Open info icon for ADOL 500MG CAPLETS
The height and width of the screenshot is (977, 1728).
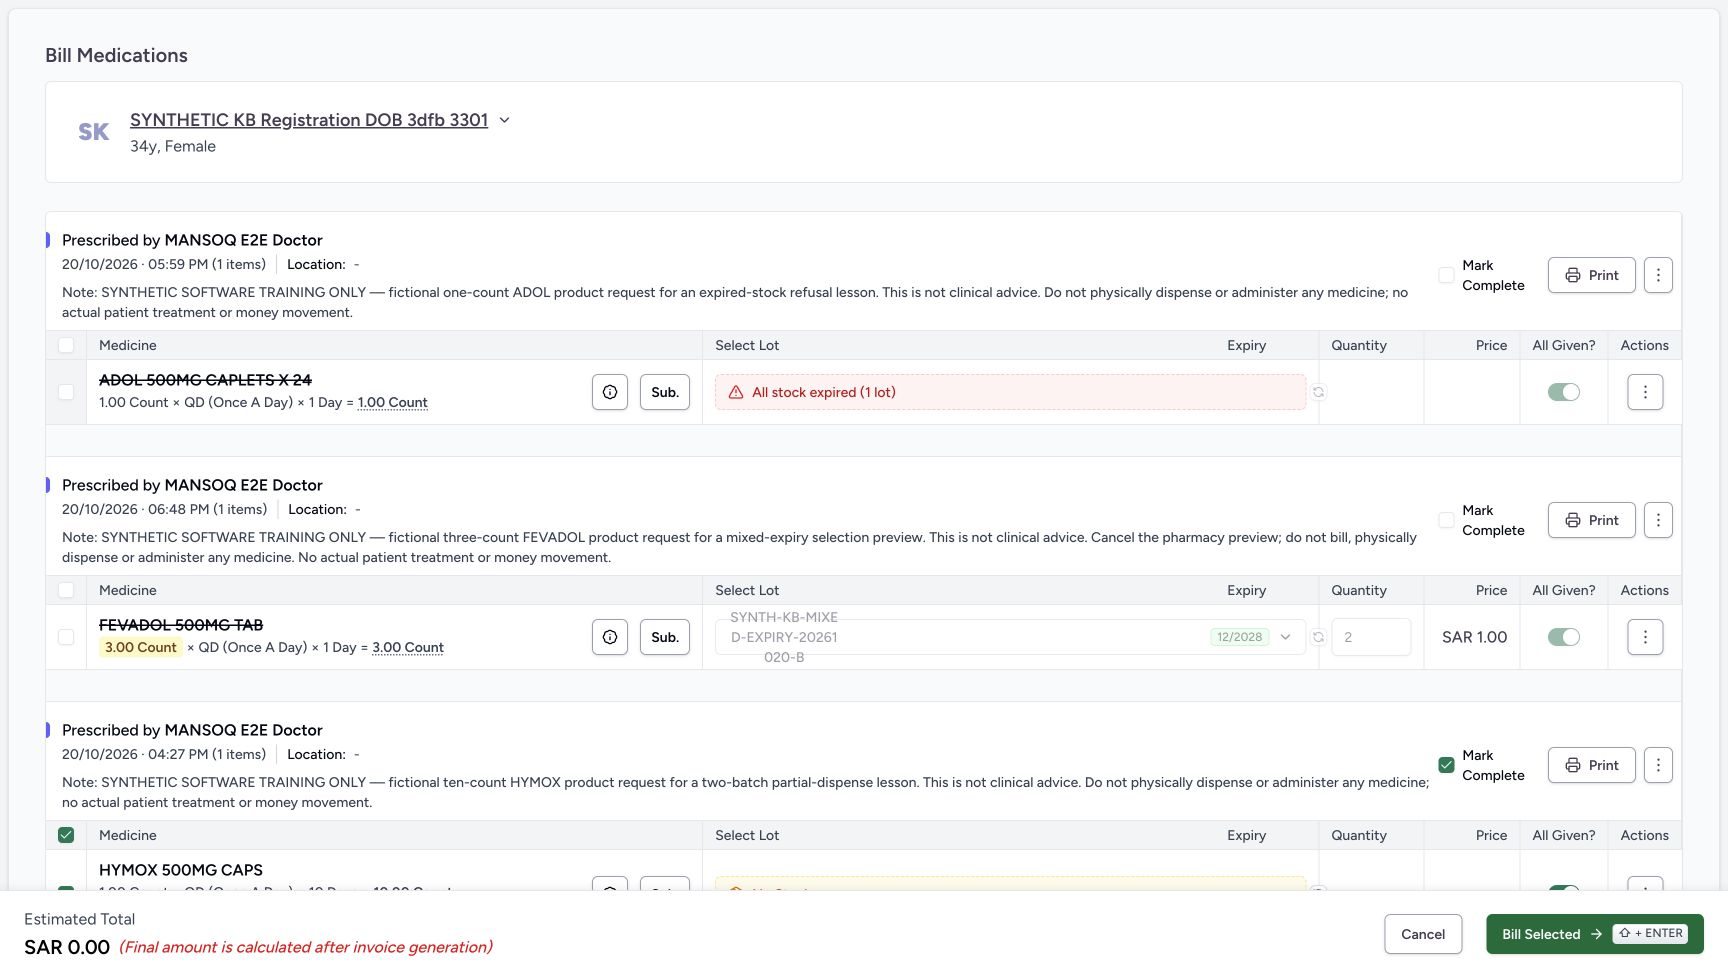tap(610, 392)
